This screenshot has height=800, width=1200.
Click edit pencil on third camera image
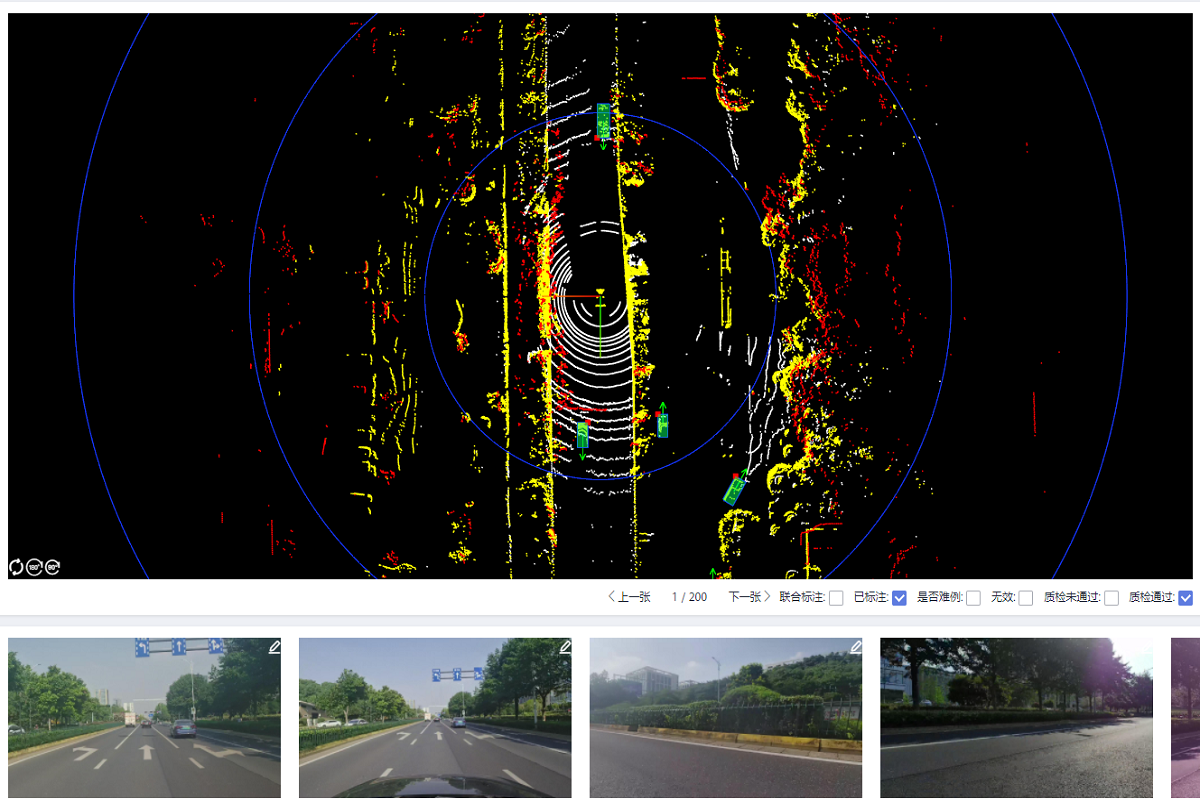tap(855, 647)
